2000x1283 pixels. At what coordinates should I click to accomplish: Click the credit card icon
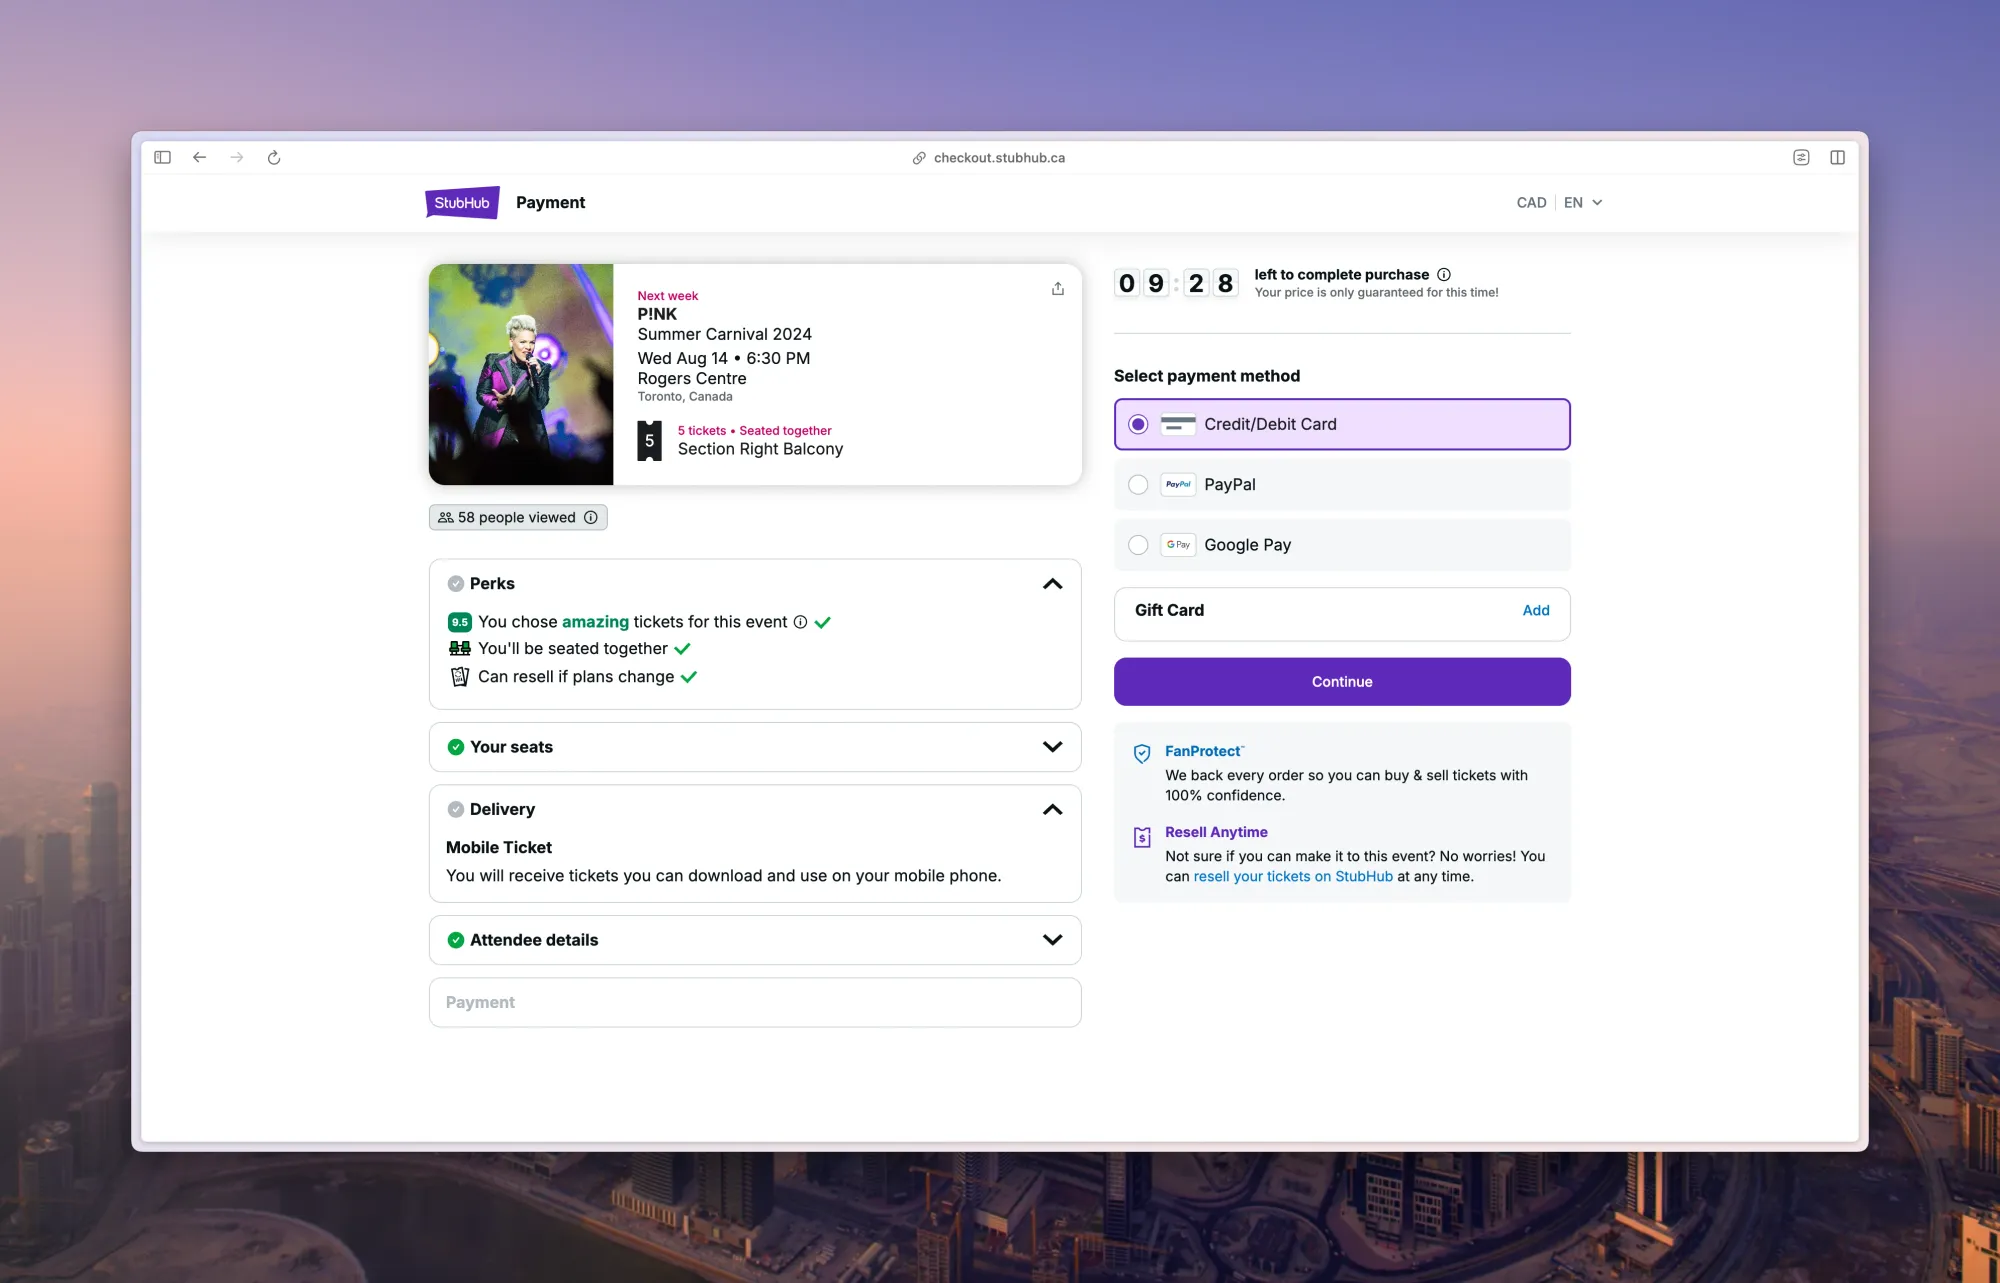pos(1178,424)
